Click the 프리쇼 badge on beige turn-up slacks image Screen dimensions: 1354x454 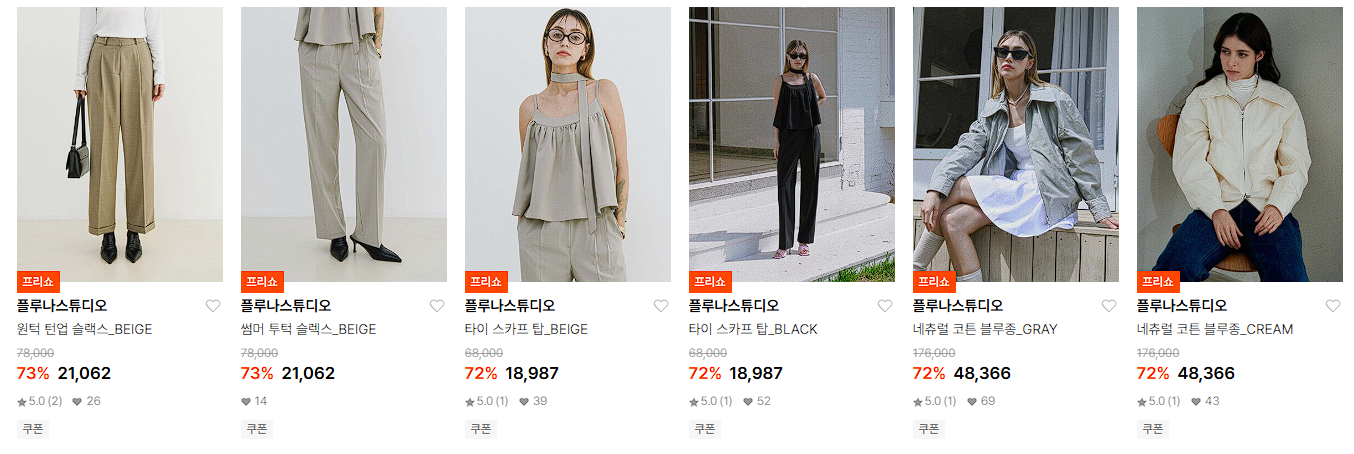pos(38,282)
